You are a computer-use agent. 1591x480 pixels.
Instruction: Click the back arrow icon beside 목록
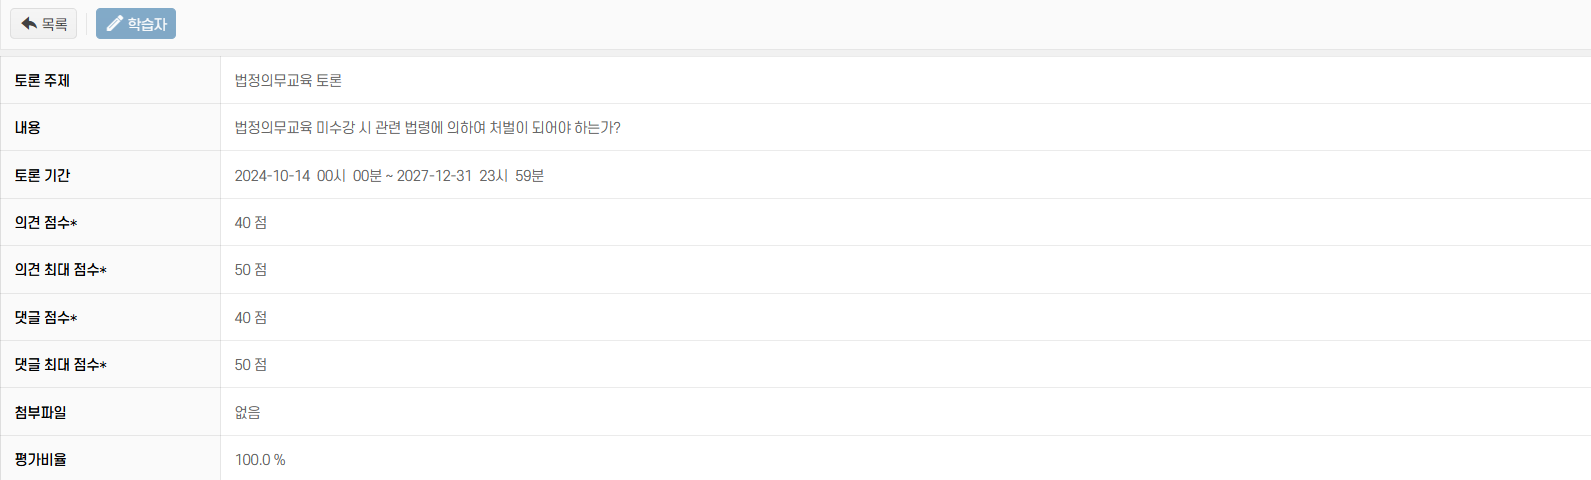point(29,23)
